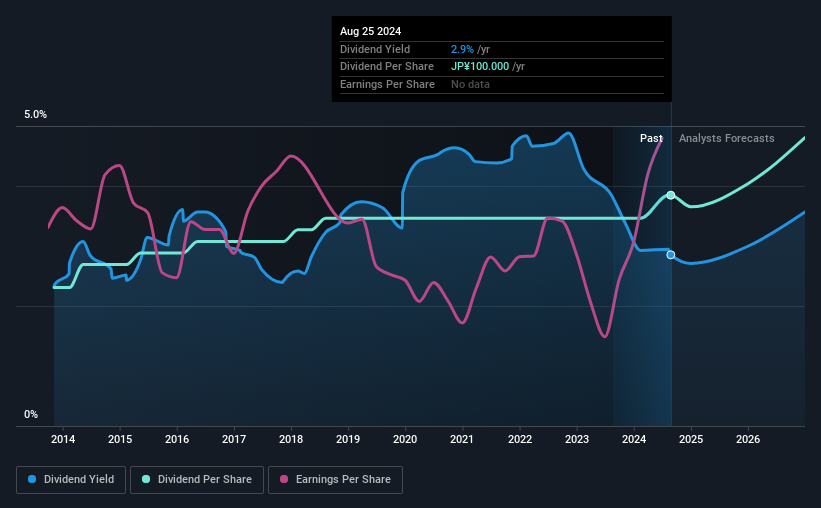Screen dimensions: 821x508
Task: Click the JP¥100.000 dividend per share value
Action: click(480, 67)
